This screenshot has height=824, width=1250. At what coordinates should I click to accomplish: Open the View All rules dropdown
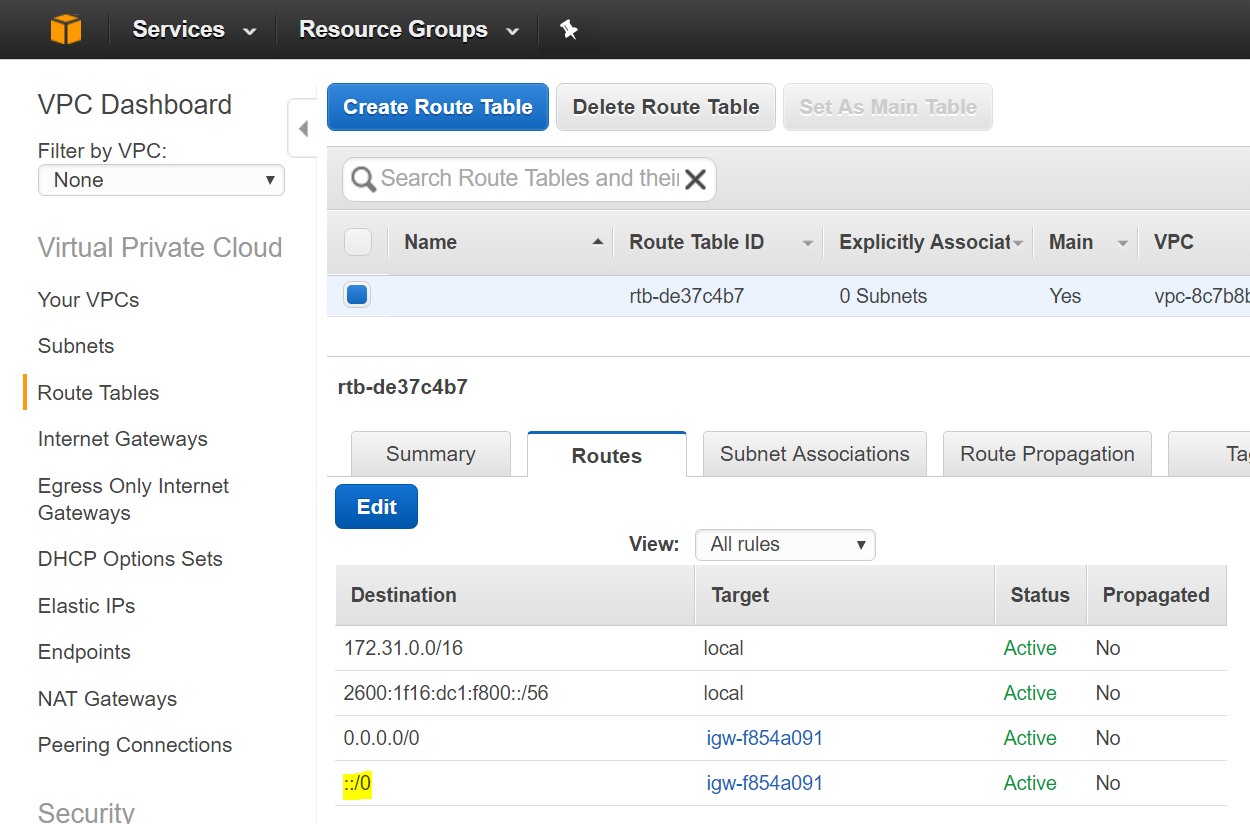[x=785, y=544]
